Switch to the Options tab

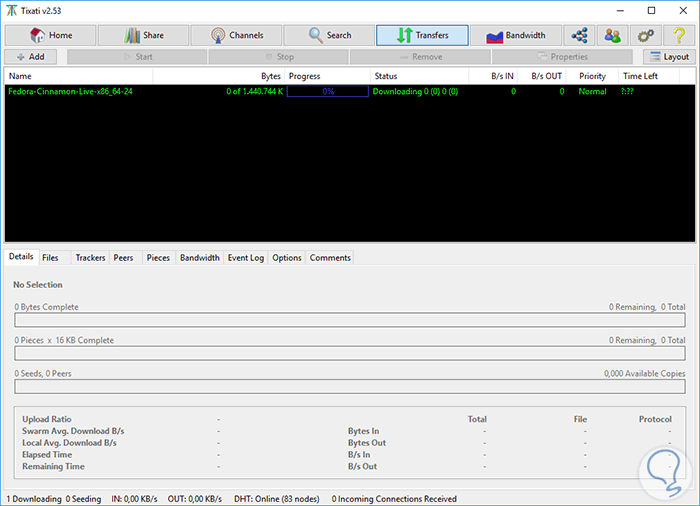[x=287, y=258]
